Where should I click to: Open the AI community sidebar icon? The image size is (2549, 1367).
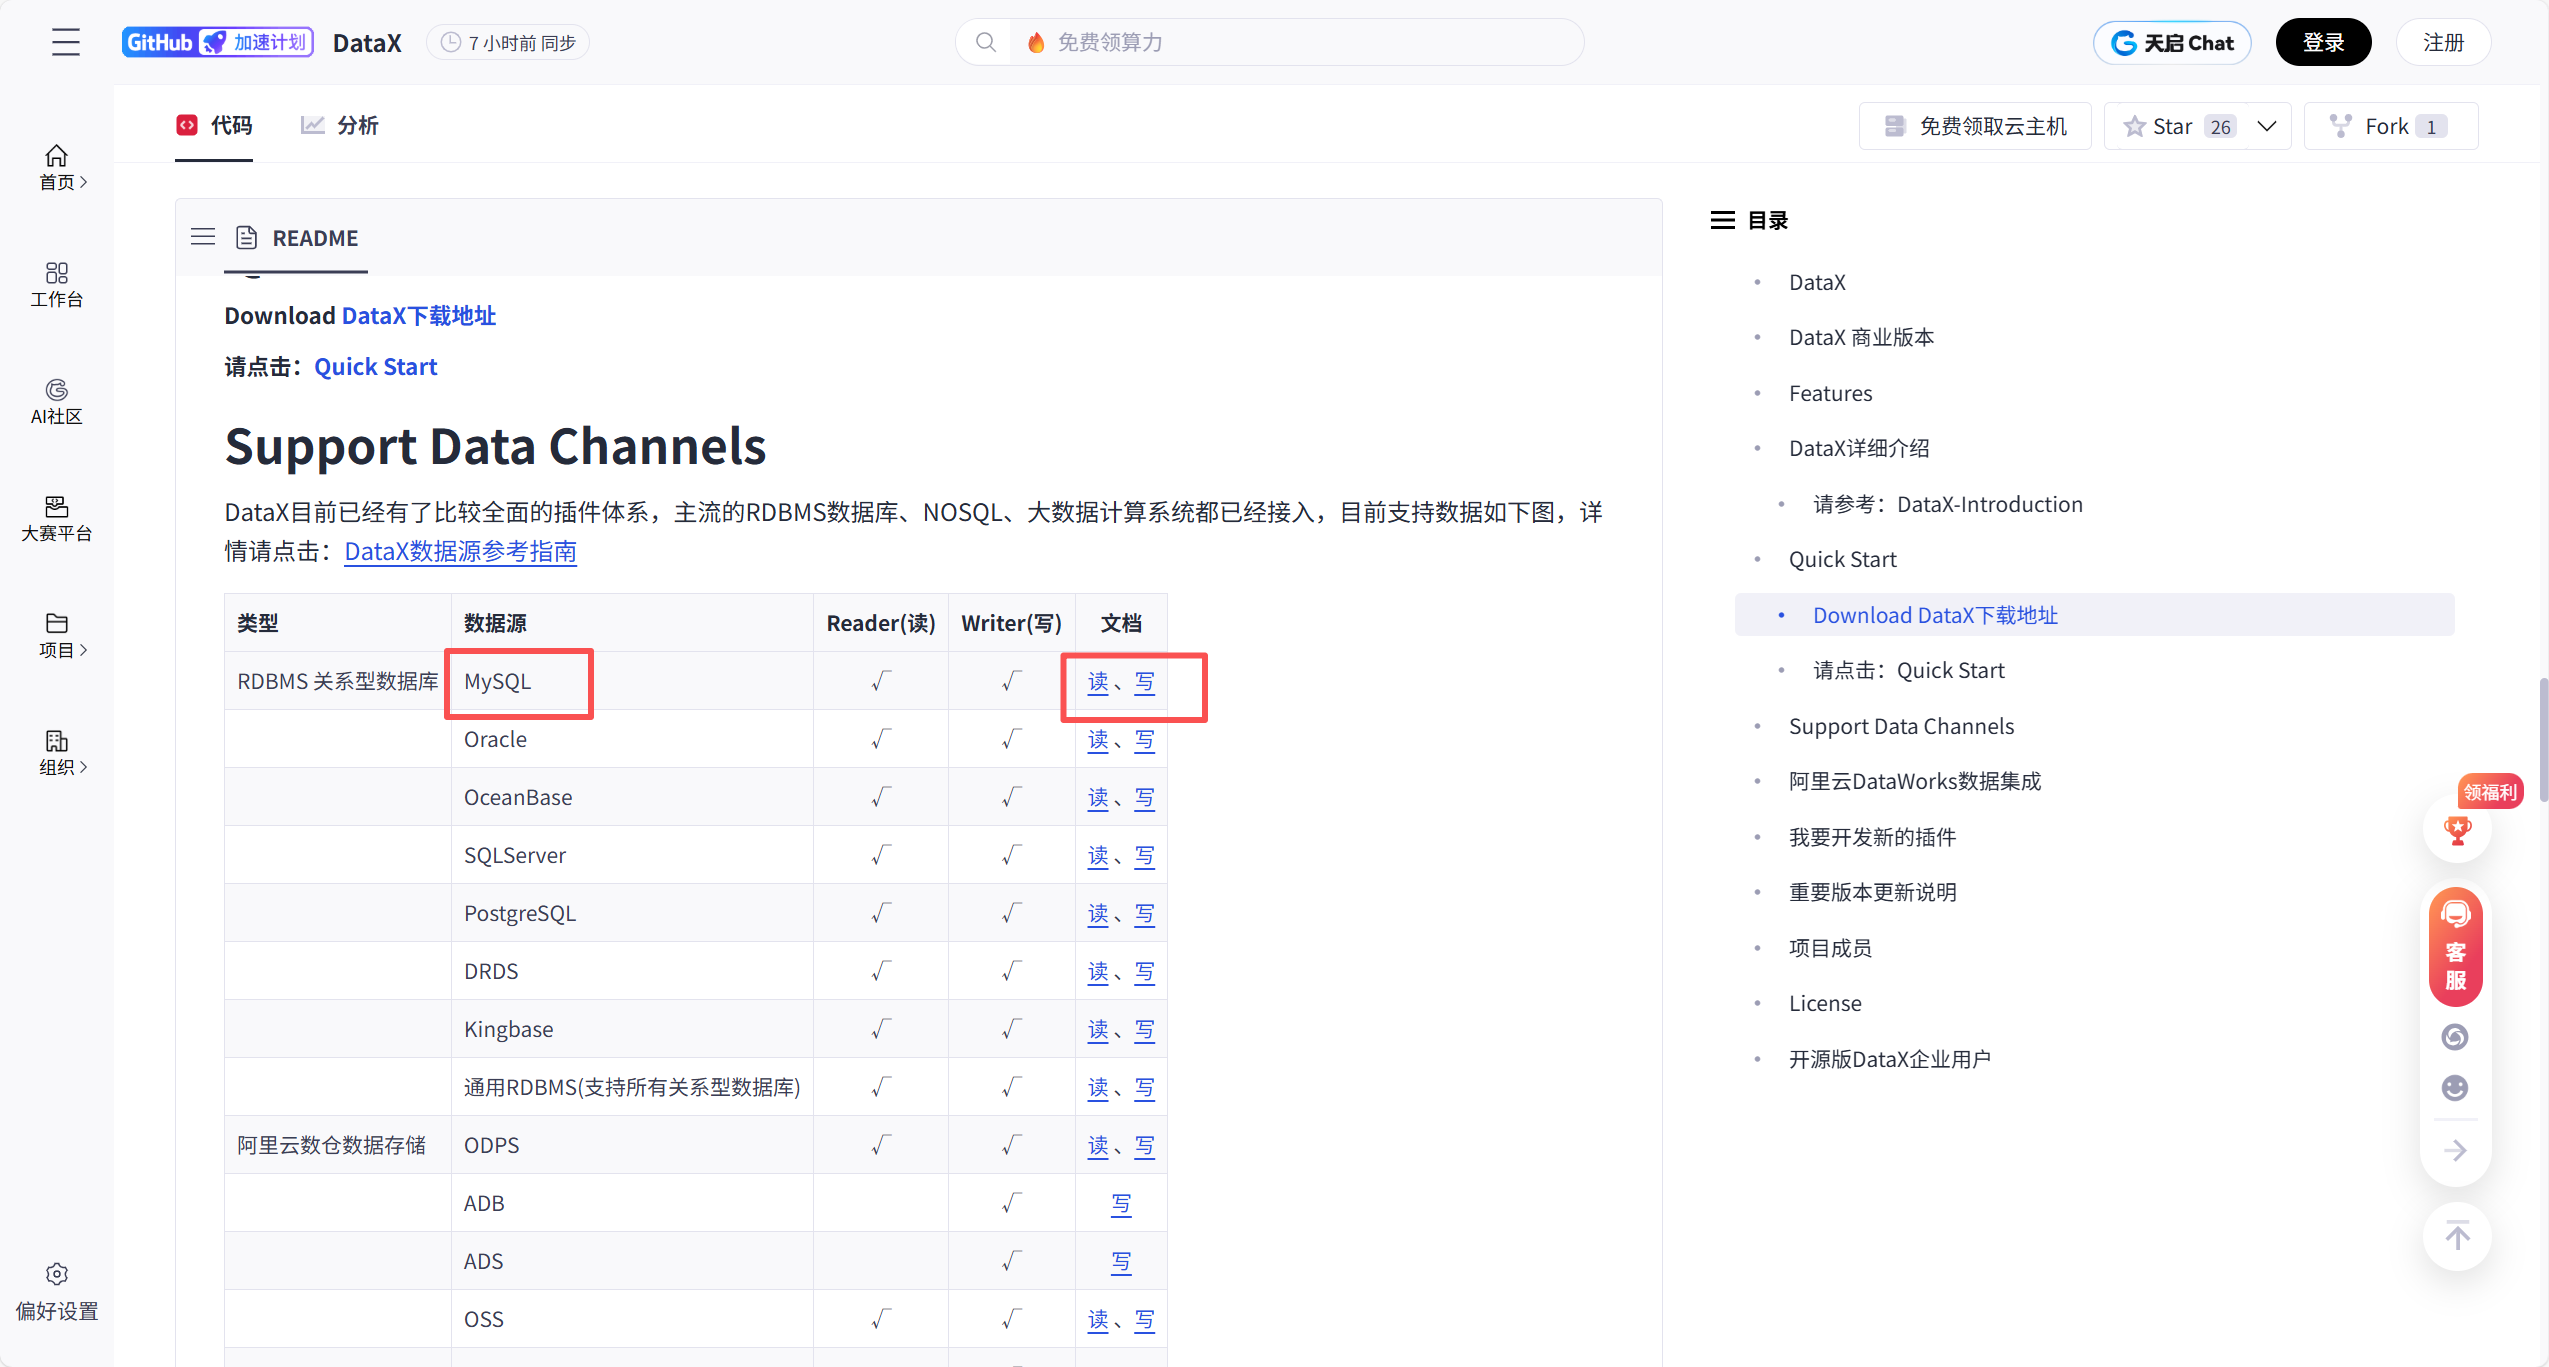[x=57, y=401]
